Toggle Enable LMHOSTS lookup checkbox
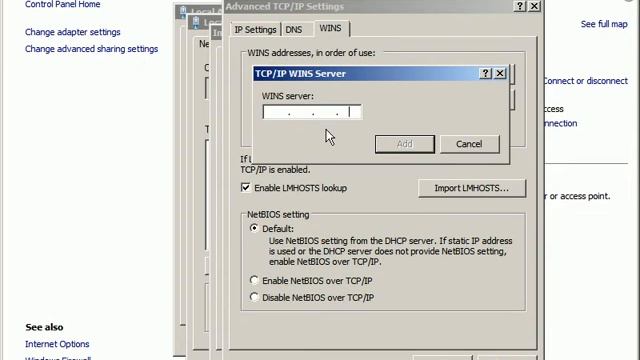The width and height of the screenshot is (640, 360). pyautogui.click(x=245, y=188)
